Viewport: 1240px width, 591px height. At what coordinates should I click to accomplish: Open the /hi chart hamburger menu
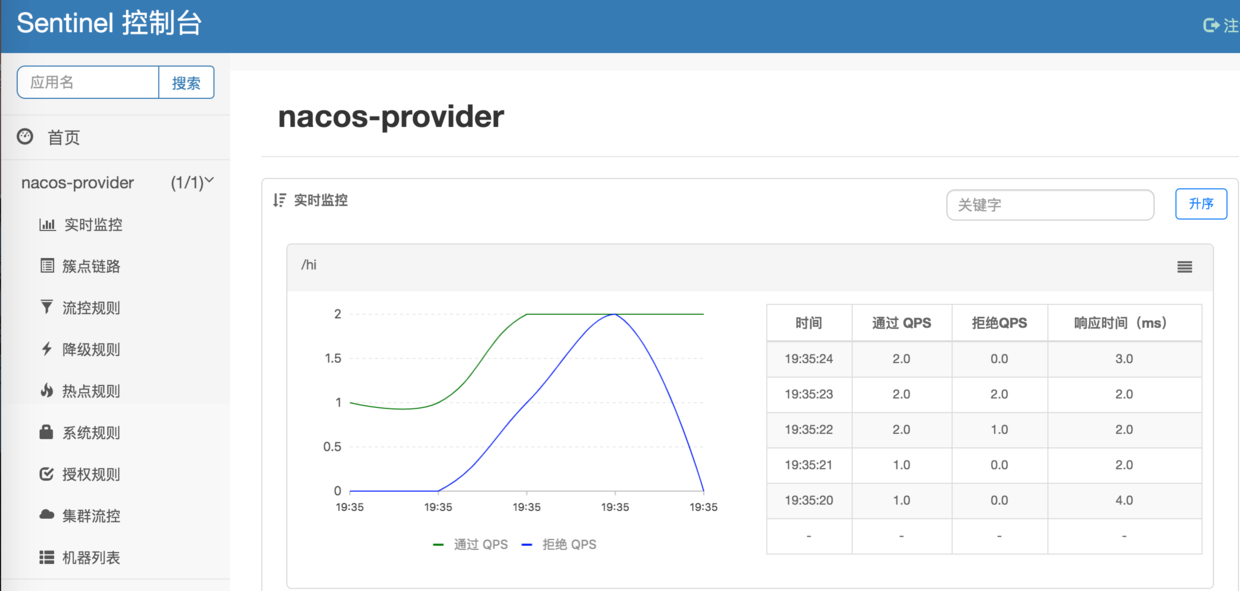pyautogui.click(x=1185, y=267)
